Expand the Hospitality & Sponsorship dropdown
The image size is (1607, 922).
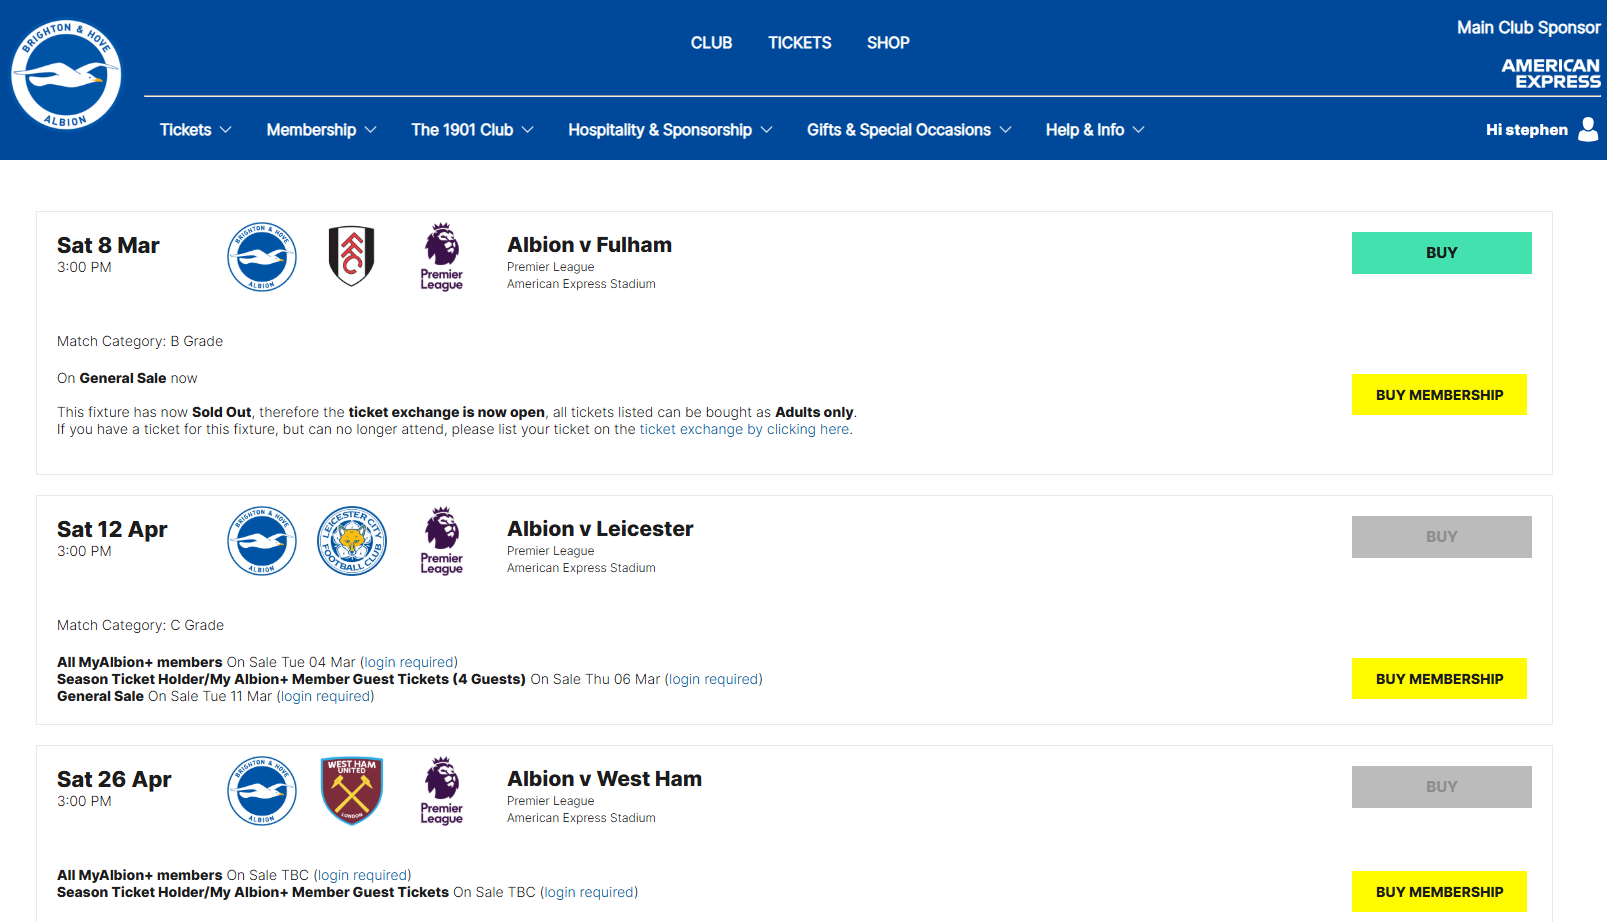pos(670,130)
